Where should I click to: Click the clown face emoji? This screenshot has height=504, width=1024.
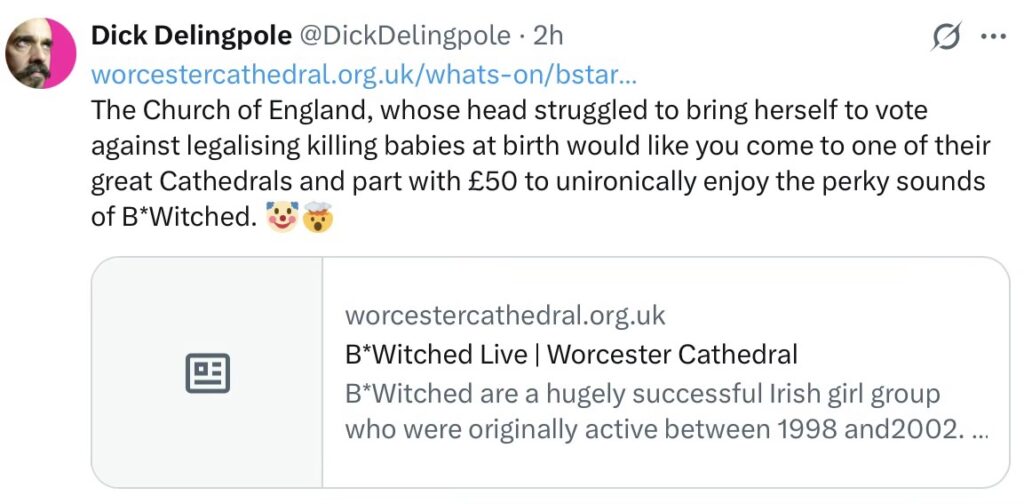[284, 216]
